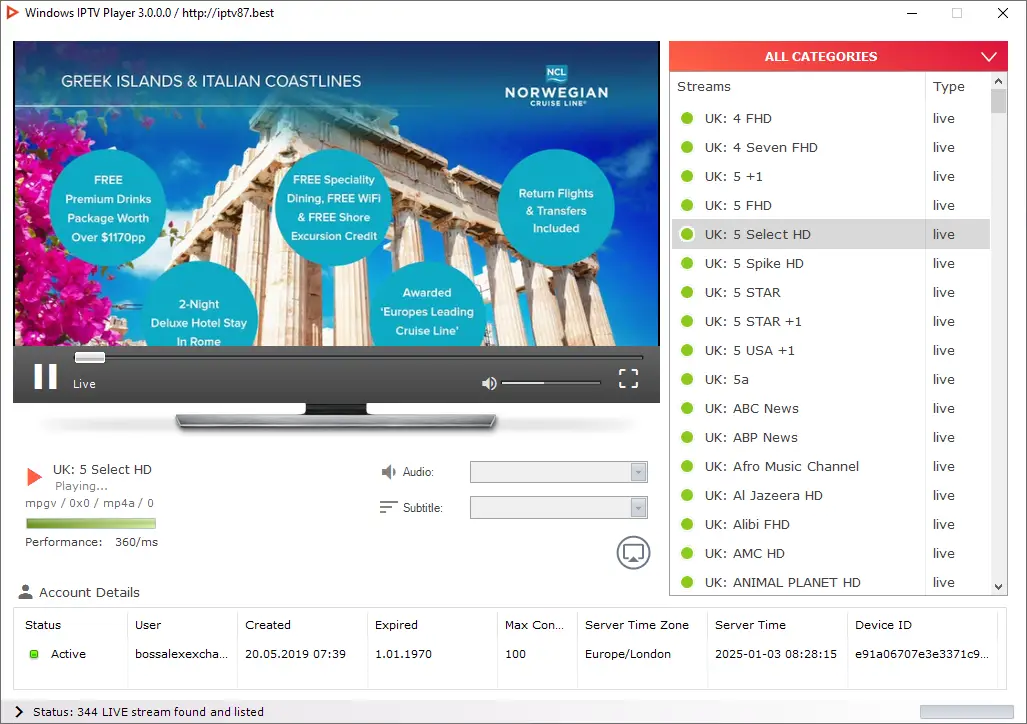The height and width of the screenshot is (724, 1027).
Task: Click the Server Time column header
Action: [x=750, y=625]
